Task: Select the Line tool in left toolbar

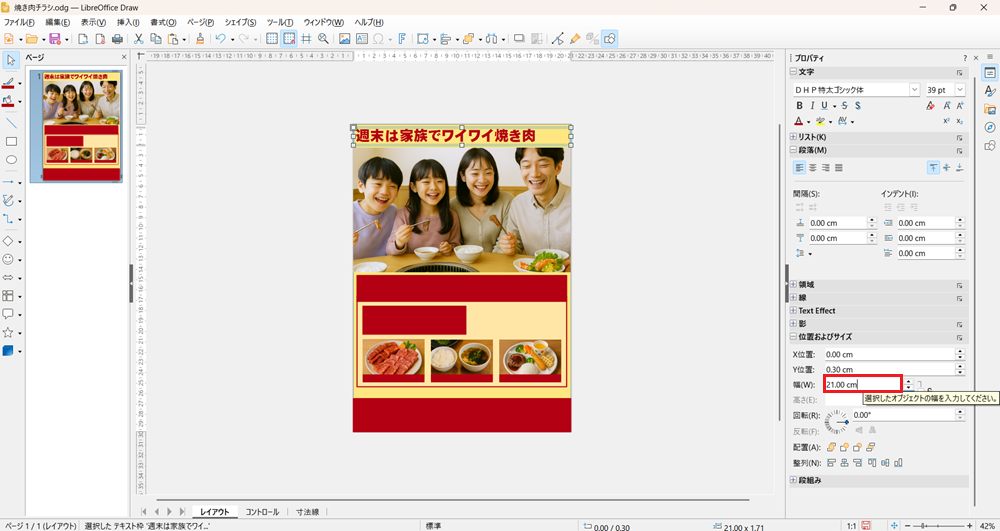Action: (11, 123)
